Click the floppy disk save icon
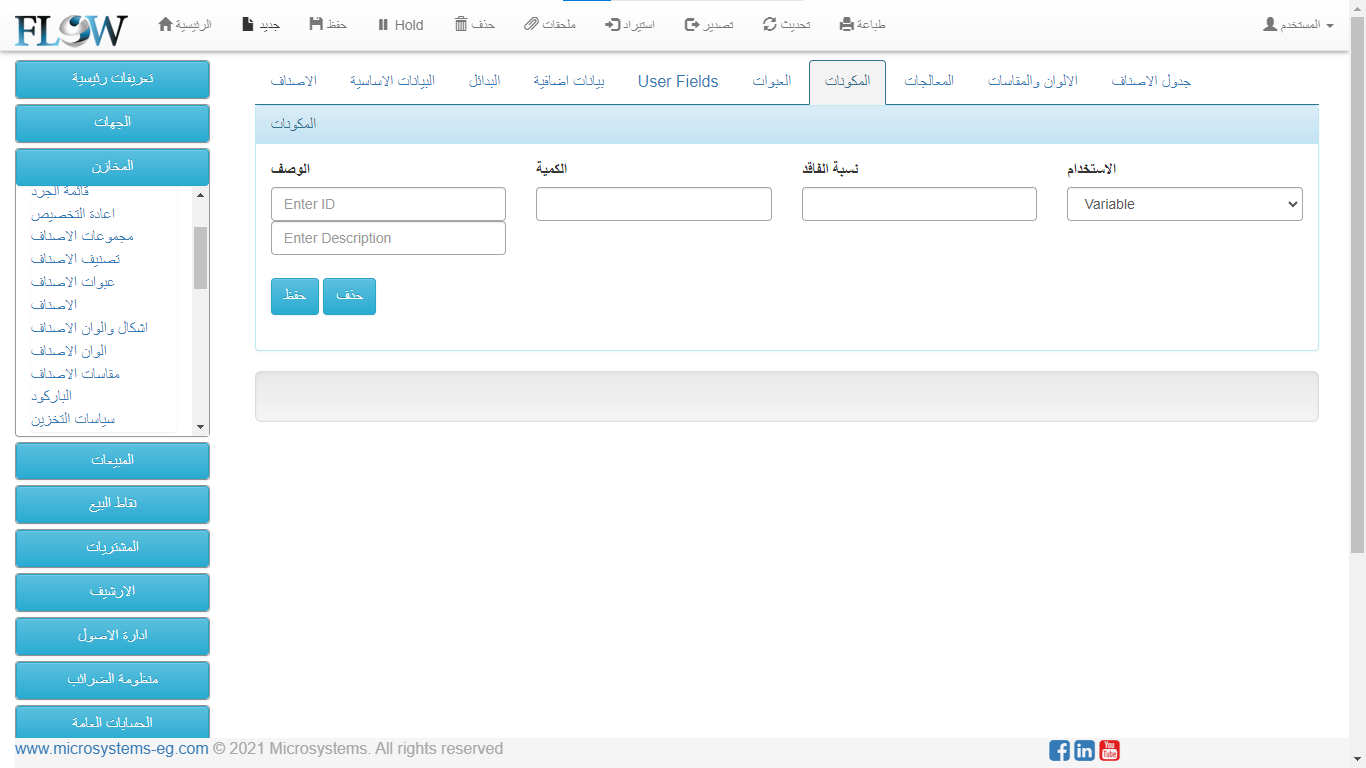The height and width of the screenshot is (768, 1366). pyautogui.click(x=316, y=24)
